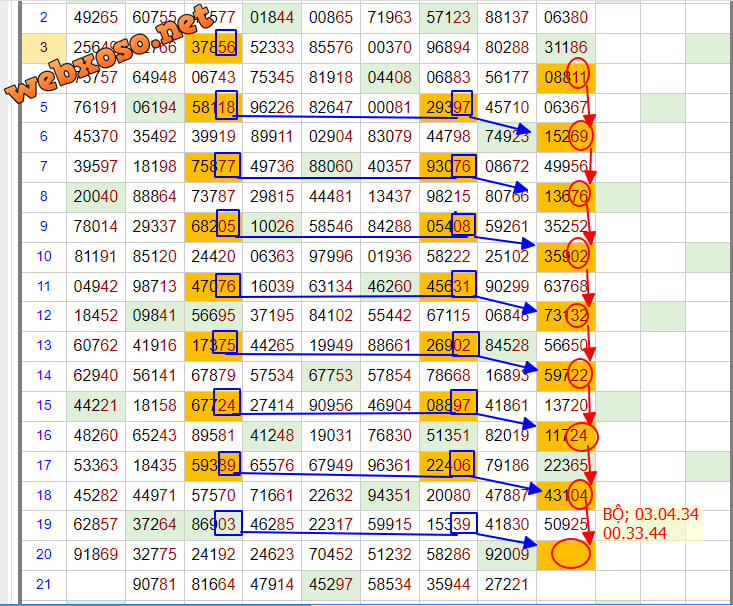
Task: Select cell containing 52333
Action: coord(272,47)
